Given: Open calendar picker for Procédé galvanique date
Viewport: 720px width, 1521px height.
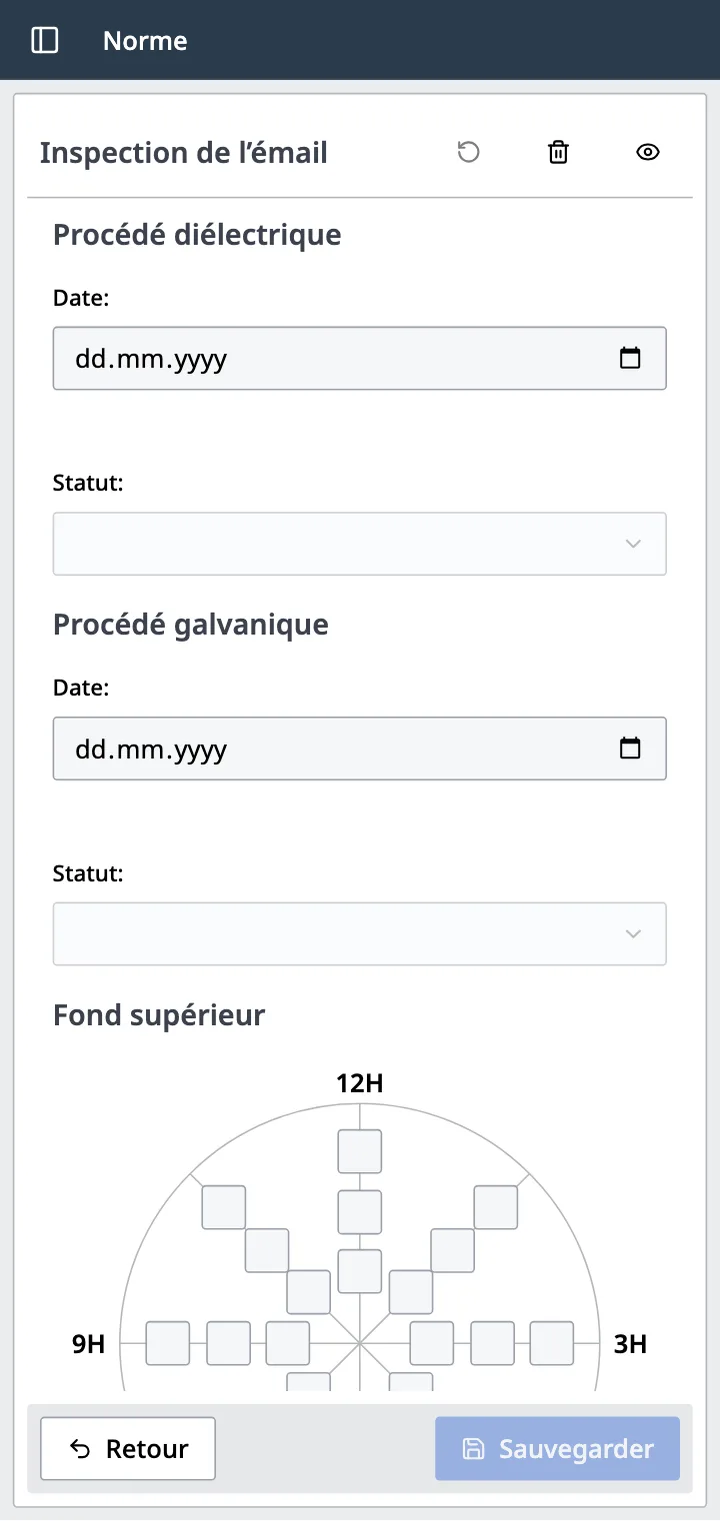Looking at the screenshot, I should tap(630, 748).
